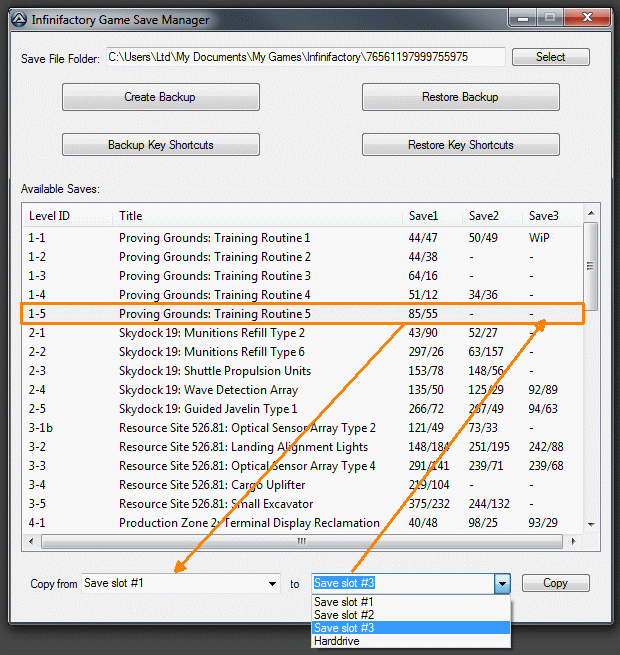Select Landing Alignment Lights row

click(x=302, y=447)
